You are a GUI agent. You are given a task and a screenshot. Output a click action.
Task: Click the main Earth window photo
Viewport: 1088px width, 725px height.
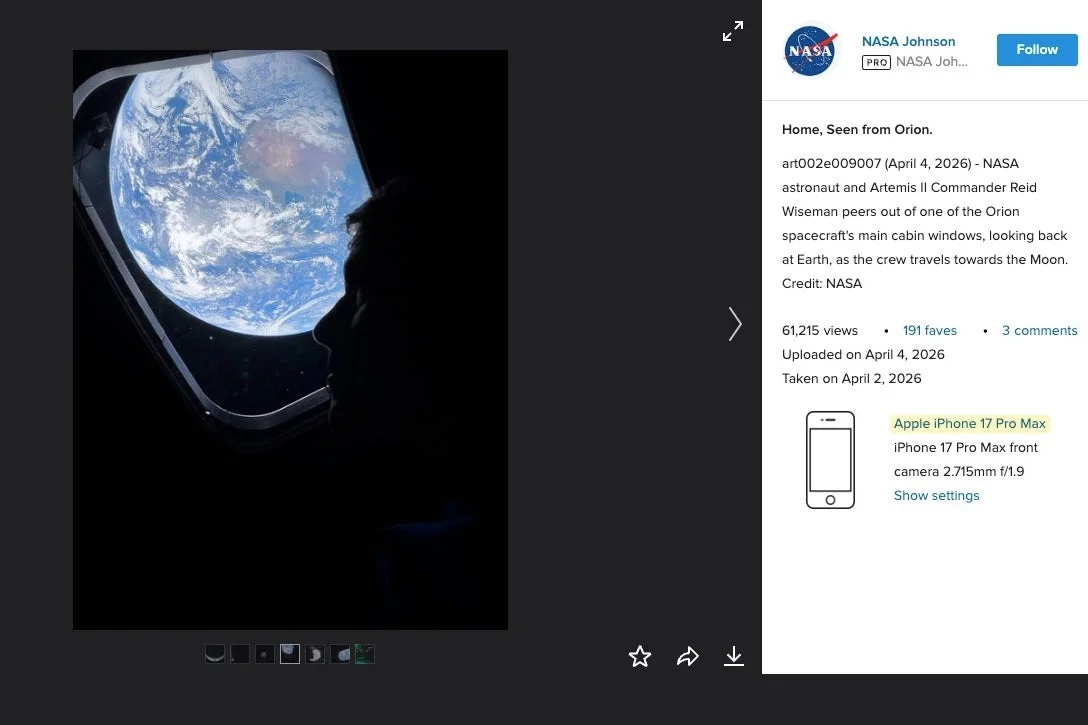(290, 340)
